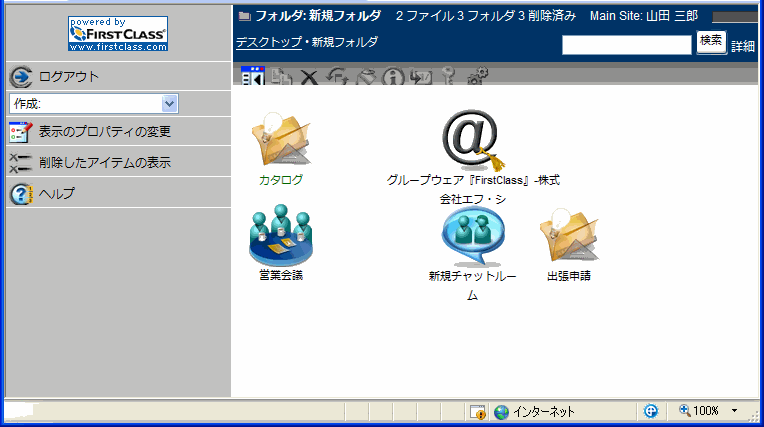Click the hide-sidebar pane toggle icon
764x427 pixels.
pos(252,76)
